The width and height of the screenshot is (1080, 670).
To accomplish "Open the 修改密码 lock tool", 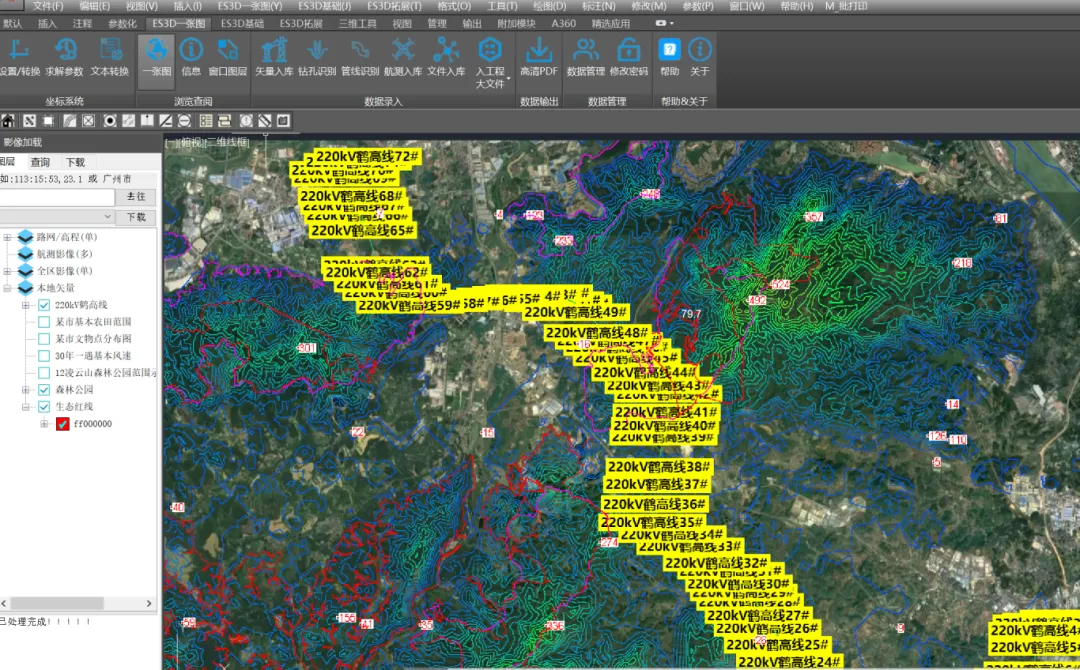I will pyautogui.click(x=628, y=56).
